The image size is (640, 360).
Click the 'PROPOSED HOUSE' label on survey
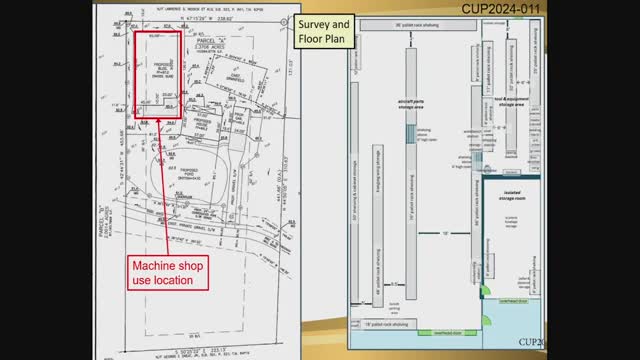(202, 124)
